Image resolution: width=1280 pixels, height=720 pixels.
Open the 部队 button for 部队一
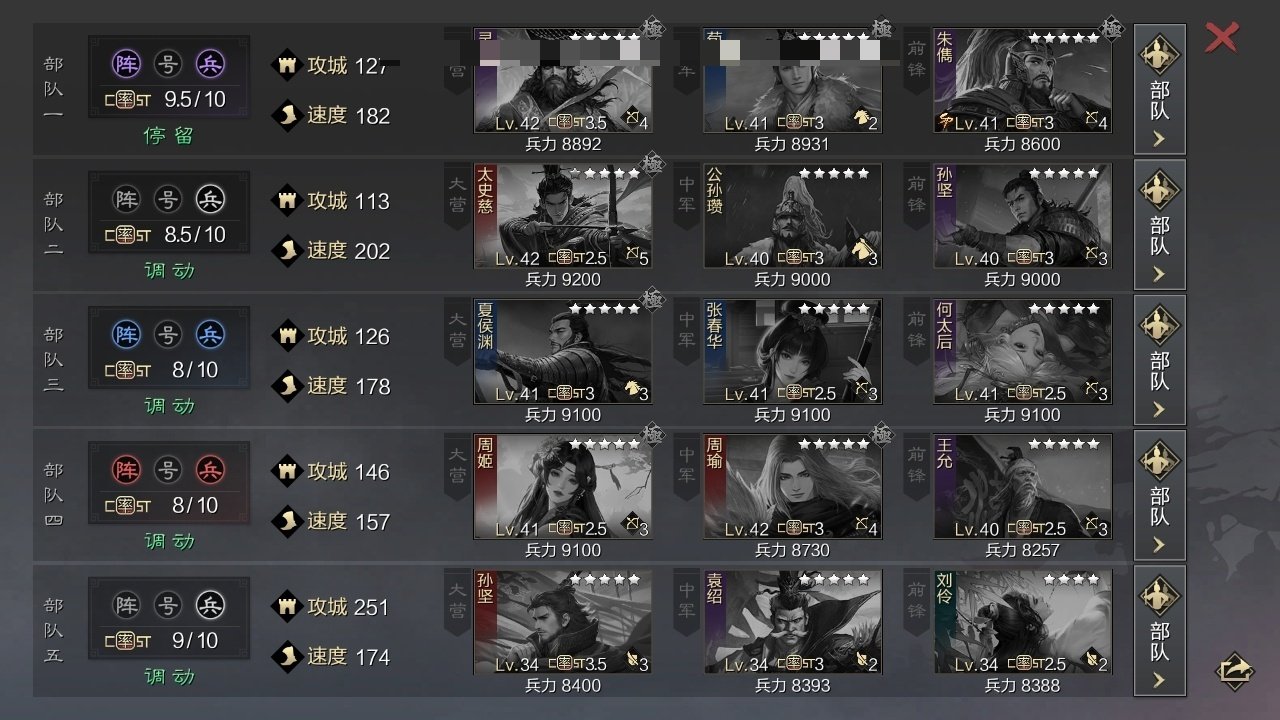(1160, 89)
